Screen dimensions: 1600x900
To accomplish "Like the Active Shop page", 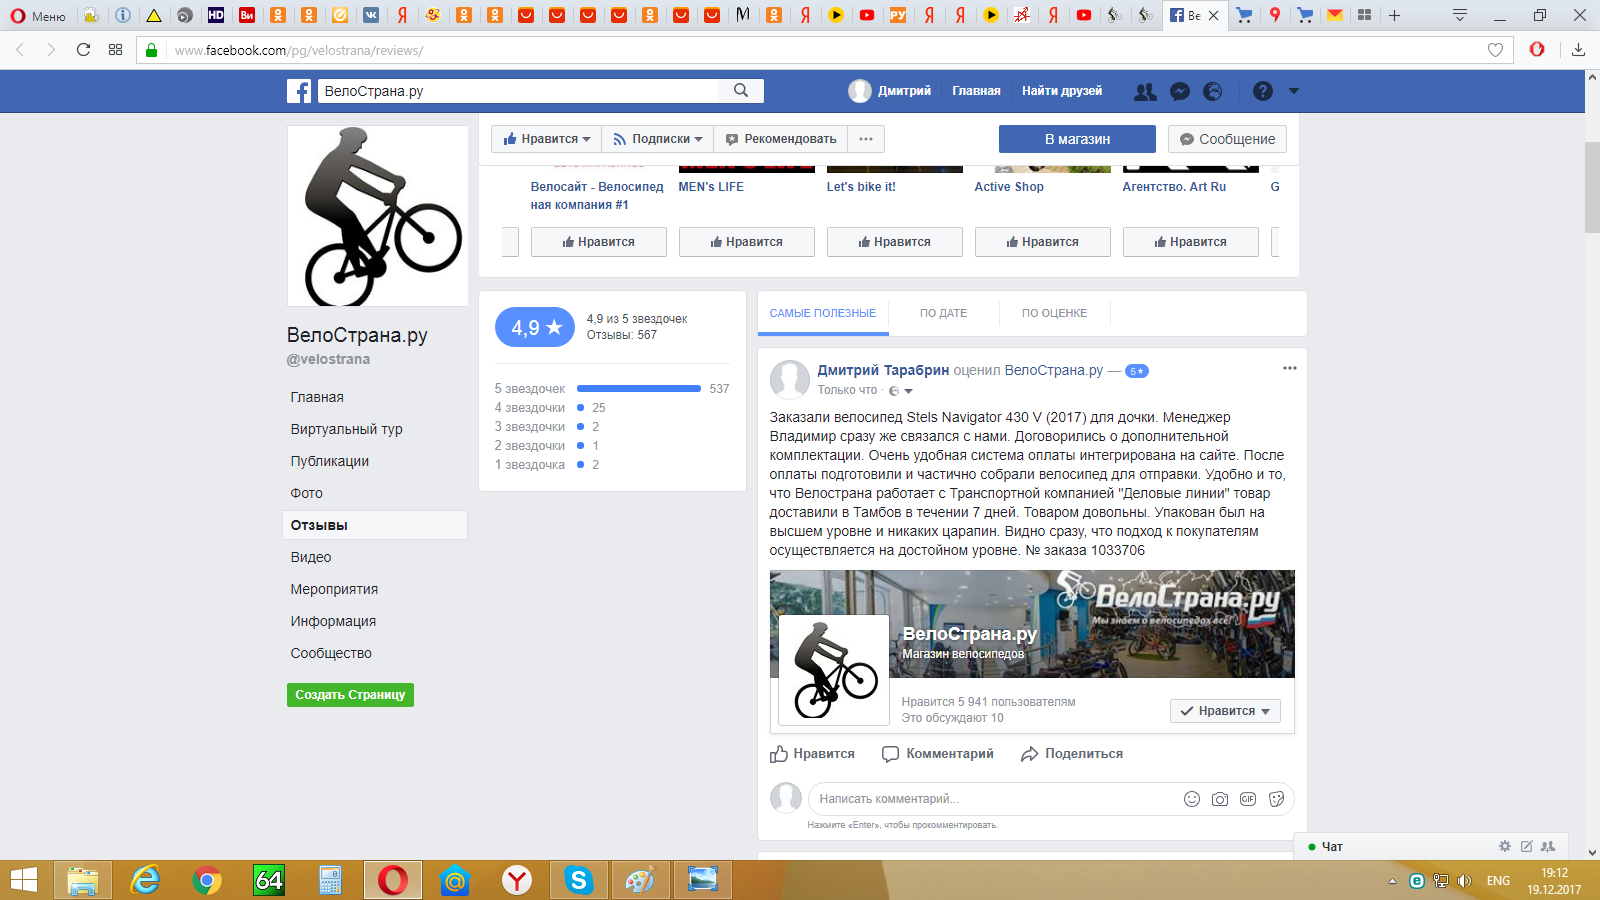I will coord(1042,242).
